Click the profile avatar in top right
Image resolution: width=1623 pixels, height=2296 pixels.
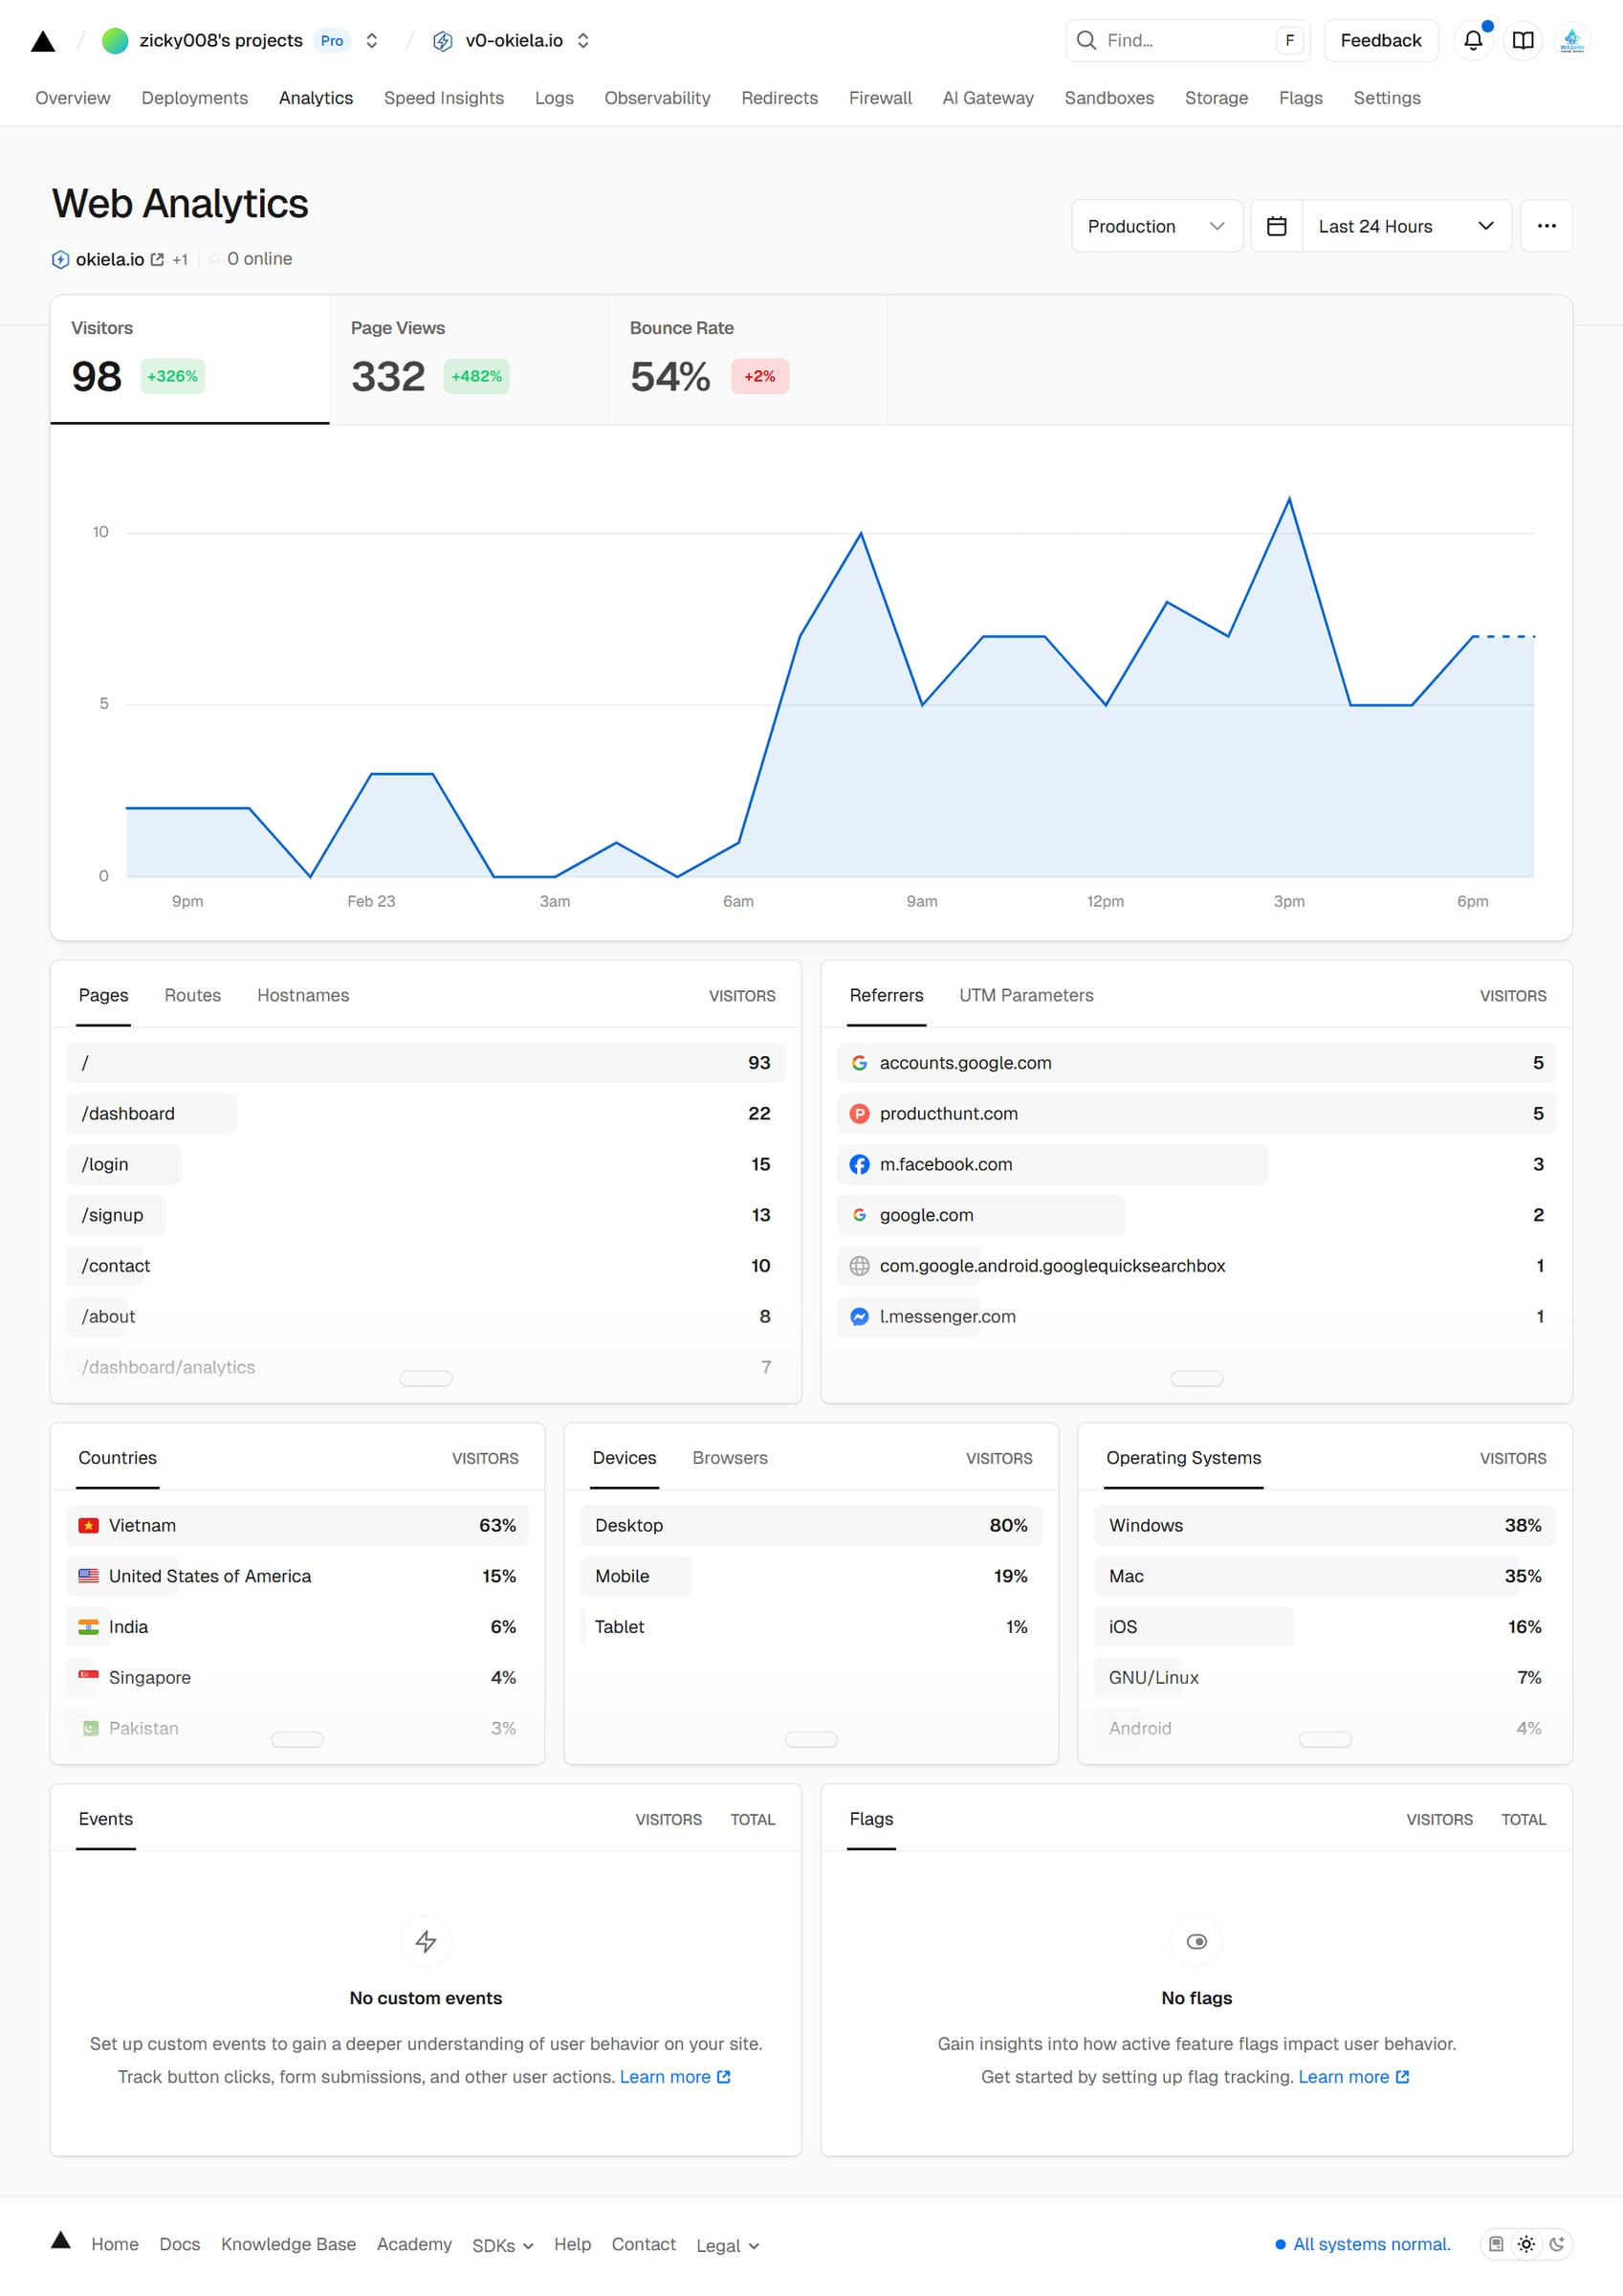[1571, 40]
